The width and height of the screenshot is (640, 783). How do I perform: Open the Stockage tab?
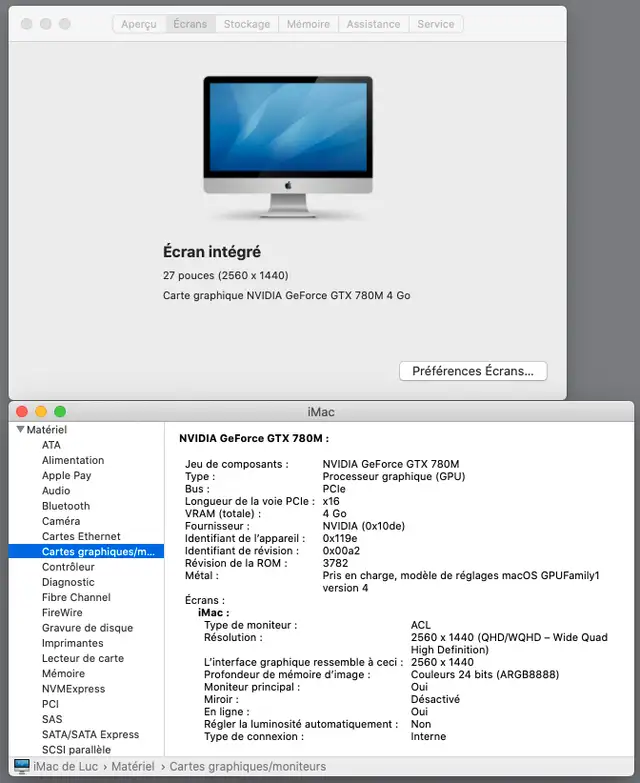[x=247, y=24]
